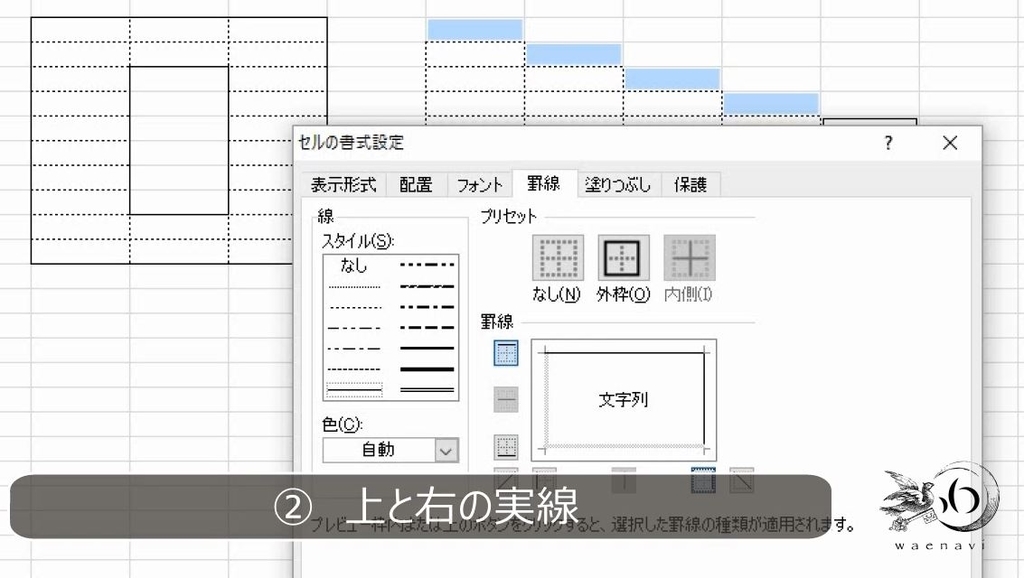The image size is (1024, 578).
Task: Click the top edge of the 文字列 preview
Action: [625, 352]
